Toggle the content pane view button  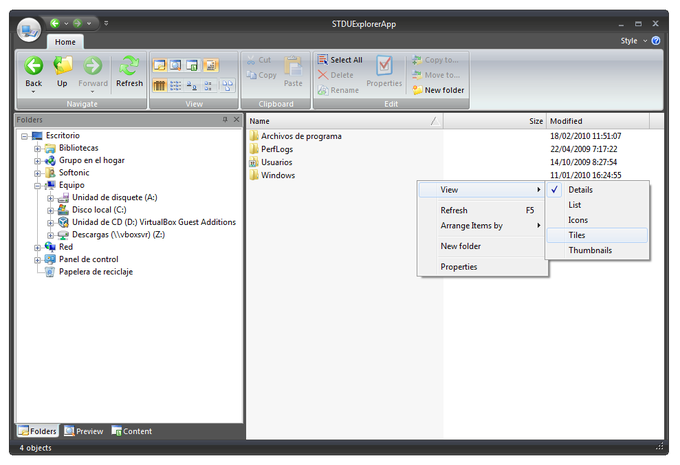pos(192,65)
